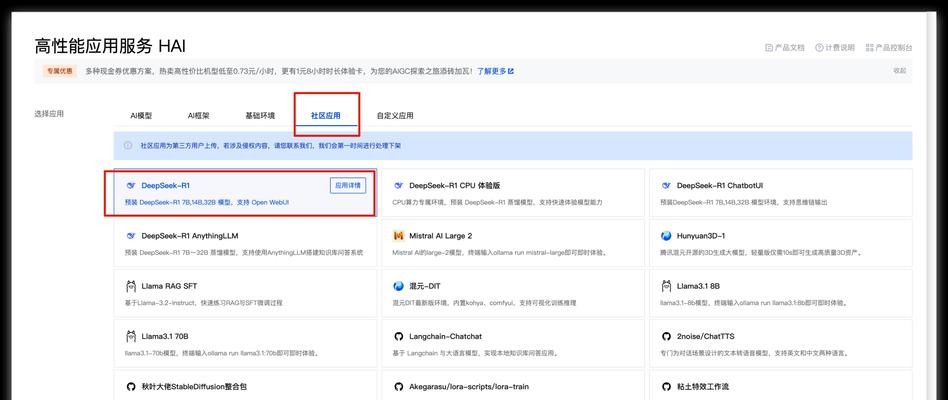This screenshot has width=948, height=400.
Task: Click the 秋叶大佬StableDiffusion整合包 title
Action: tap(194, 386)
